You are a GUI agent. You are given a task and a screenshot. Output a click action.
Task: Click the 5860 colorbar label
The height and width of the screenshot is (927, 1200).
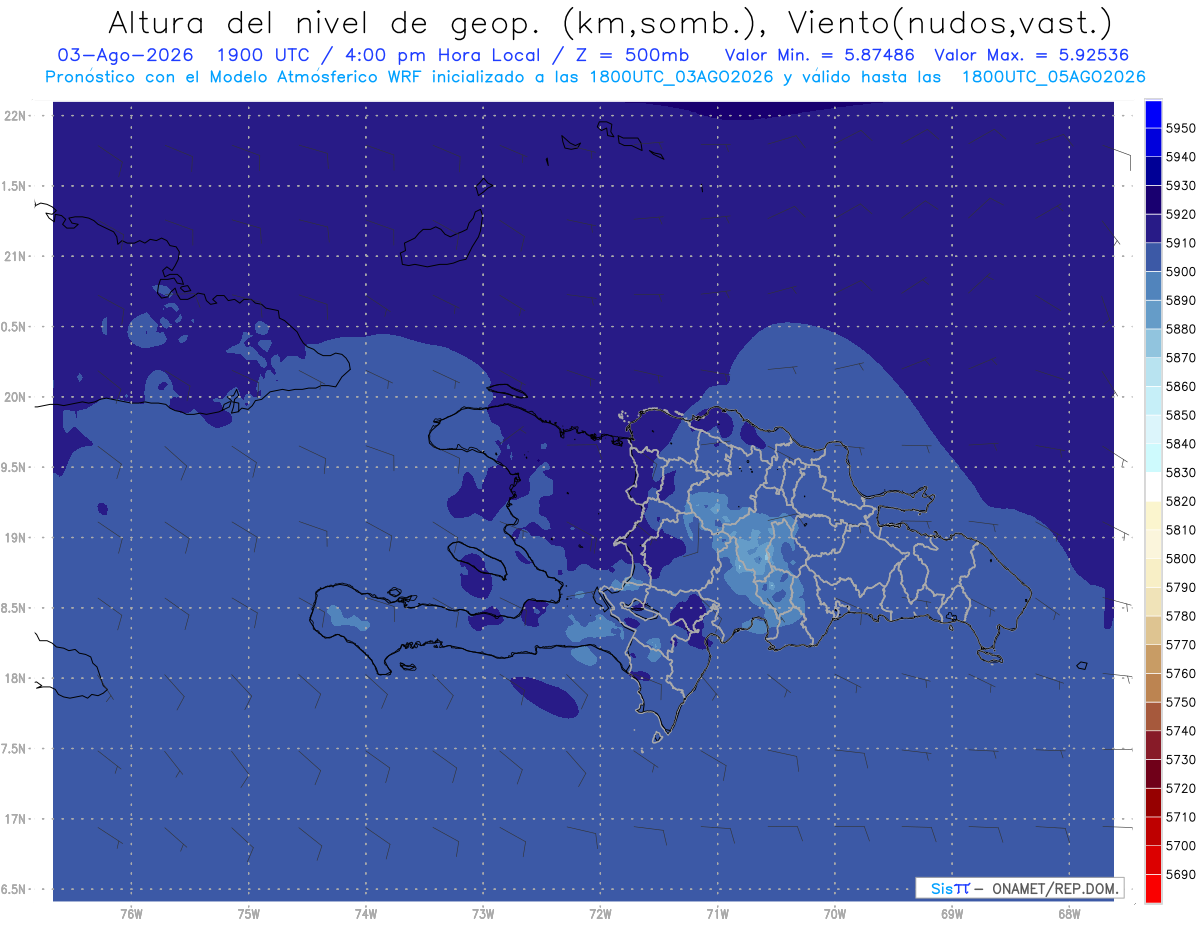(x=1180, y=386)
